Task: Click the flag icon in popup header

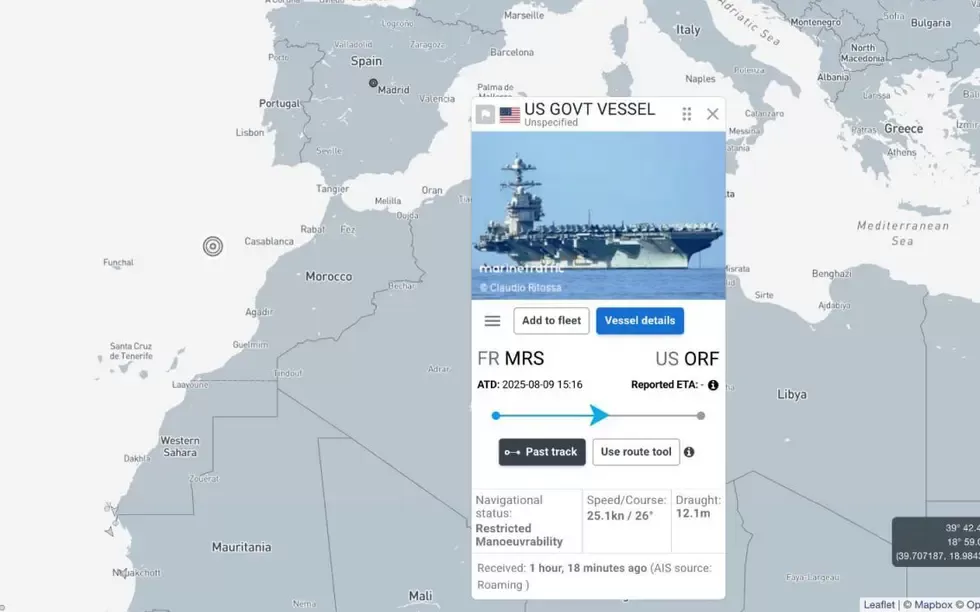Action: coord(485,115)
